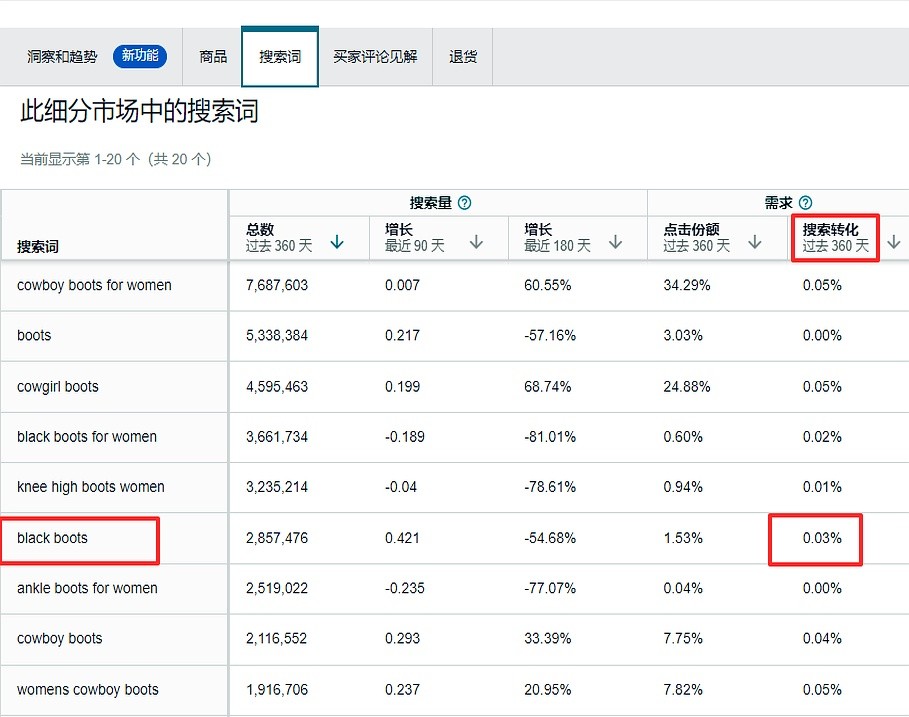Sort by 总数 past 360 days arrow
This screenshot has width=909, height=717.
[337, 242]
